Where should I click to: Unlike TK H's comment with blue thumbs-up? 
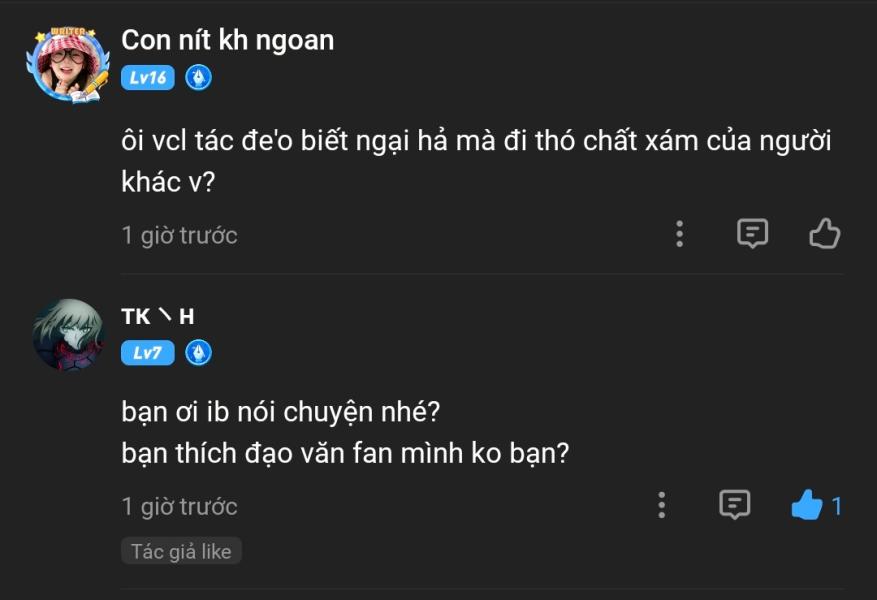click(807, 505)
